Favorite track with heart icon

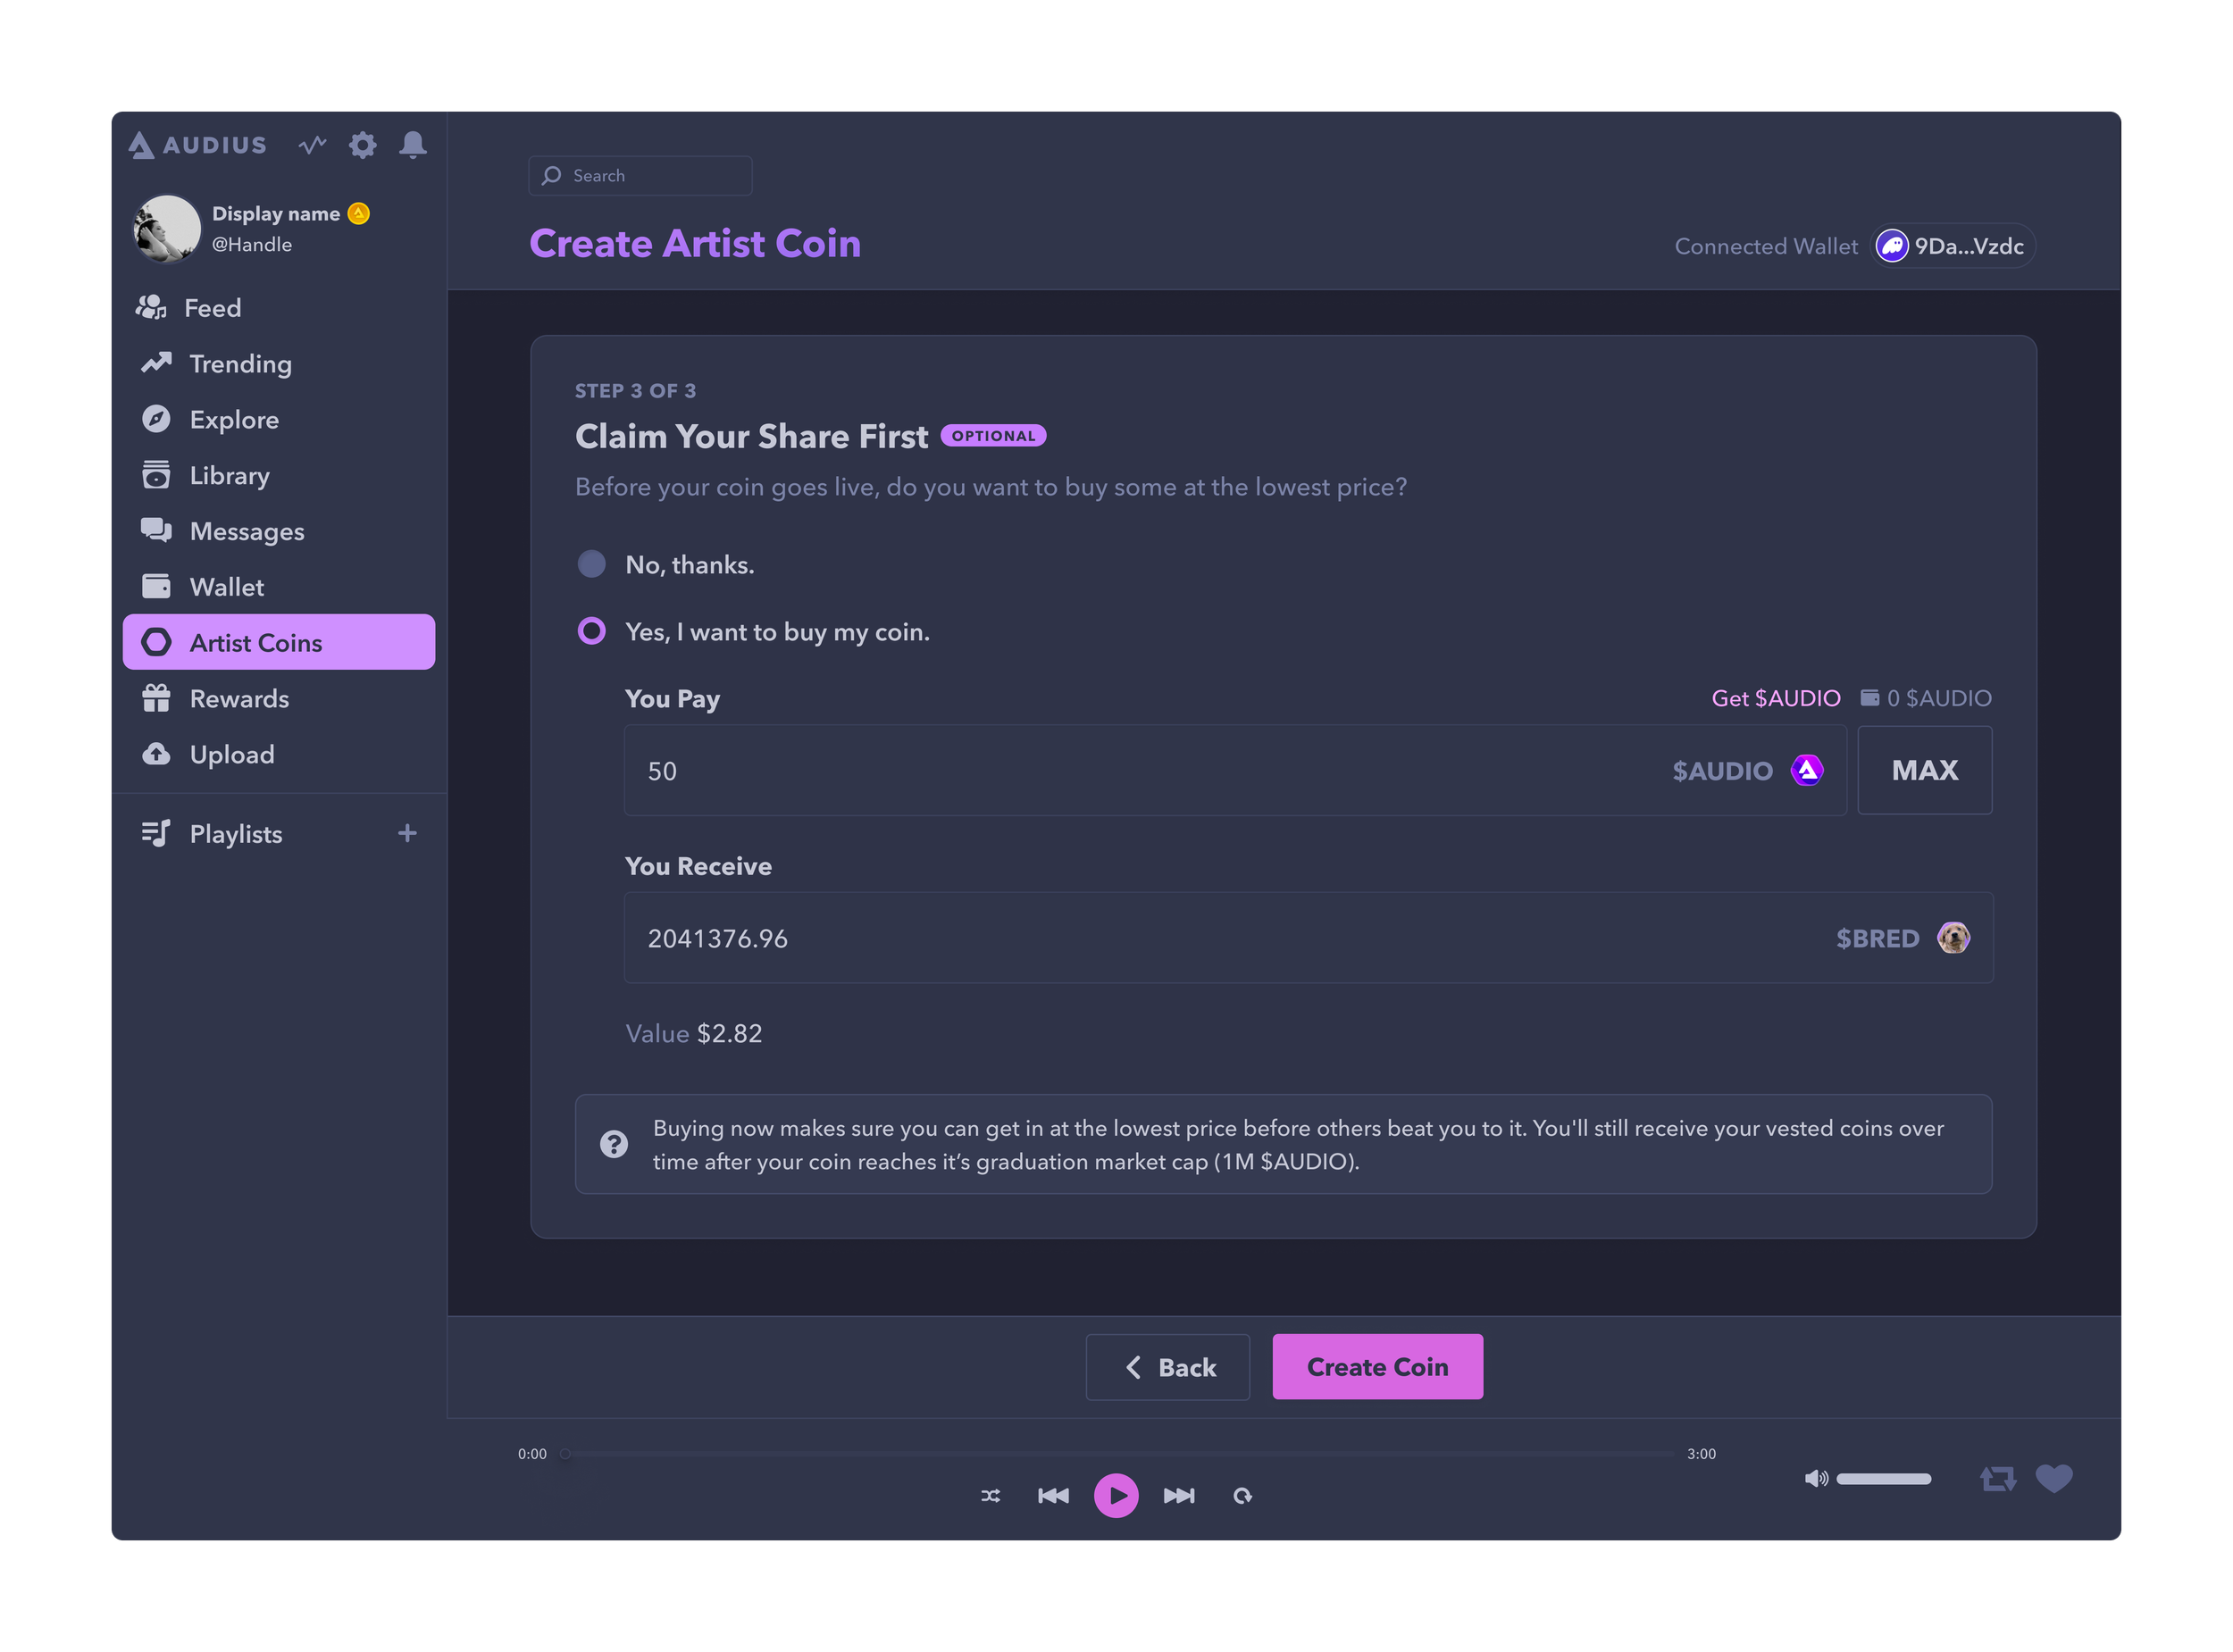tap(2054, 1478)
